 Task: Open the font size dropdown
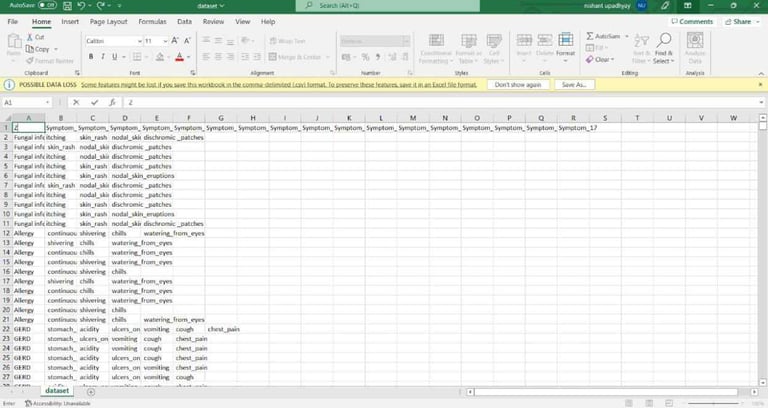coord(165,41)
